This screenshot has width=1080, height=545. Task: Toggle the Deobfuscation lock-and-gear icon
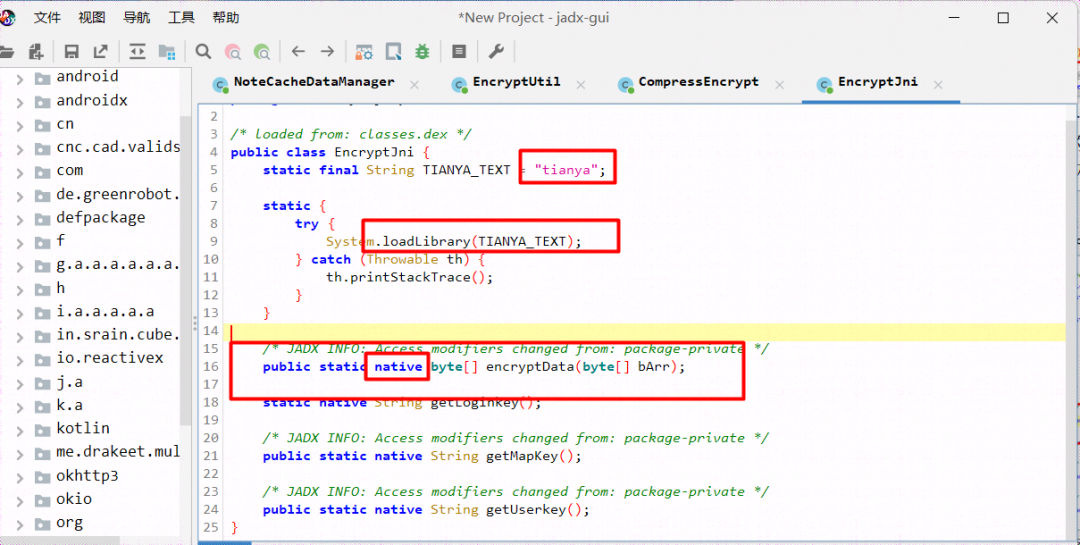(x=364, y=51)
